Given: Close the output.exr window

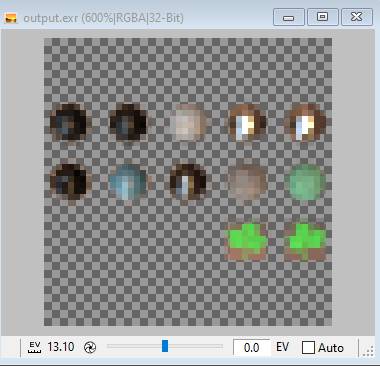Looking at the screenshot, I should [357, 17].
